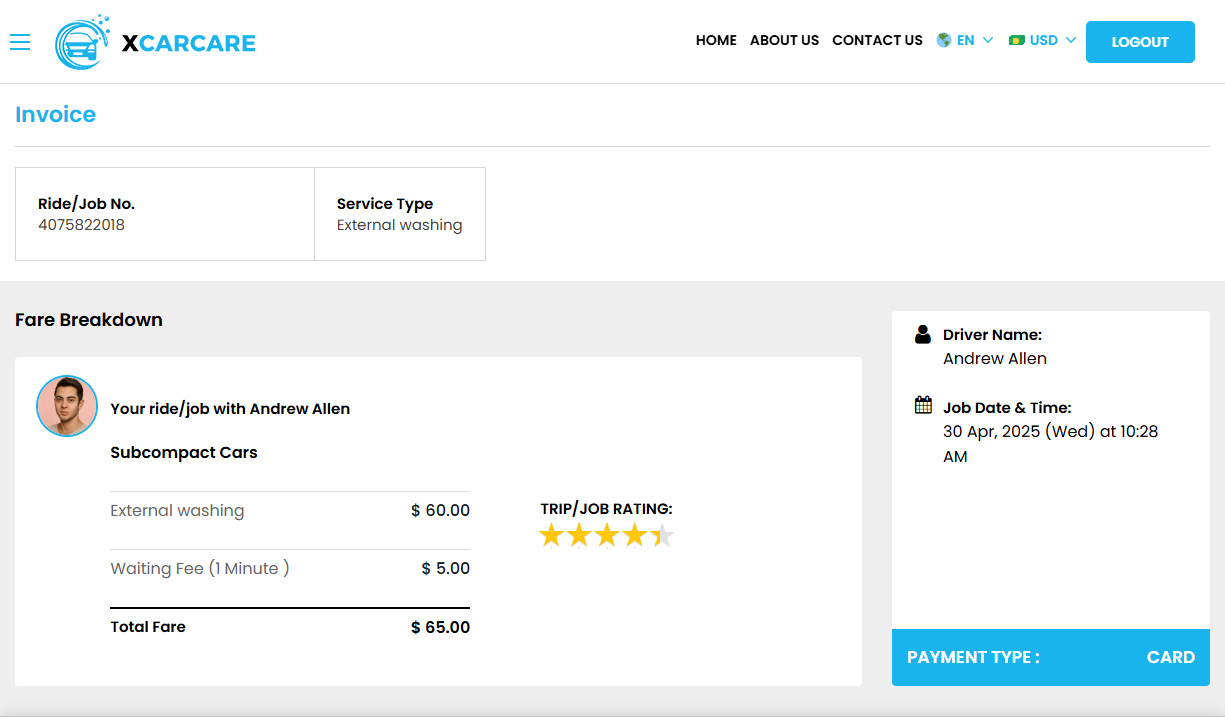Click the XCARCARE brand text

point(189,43)
